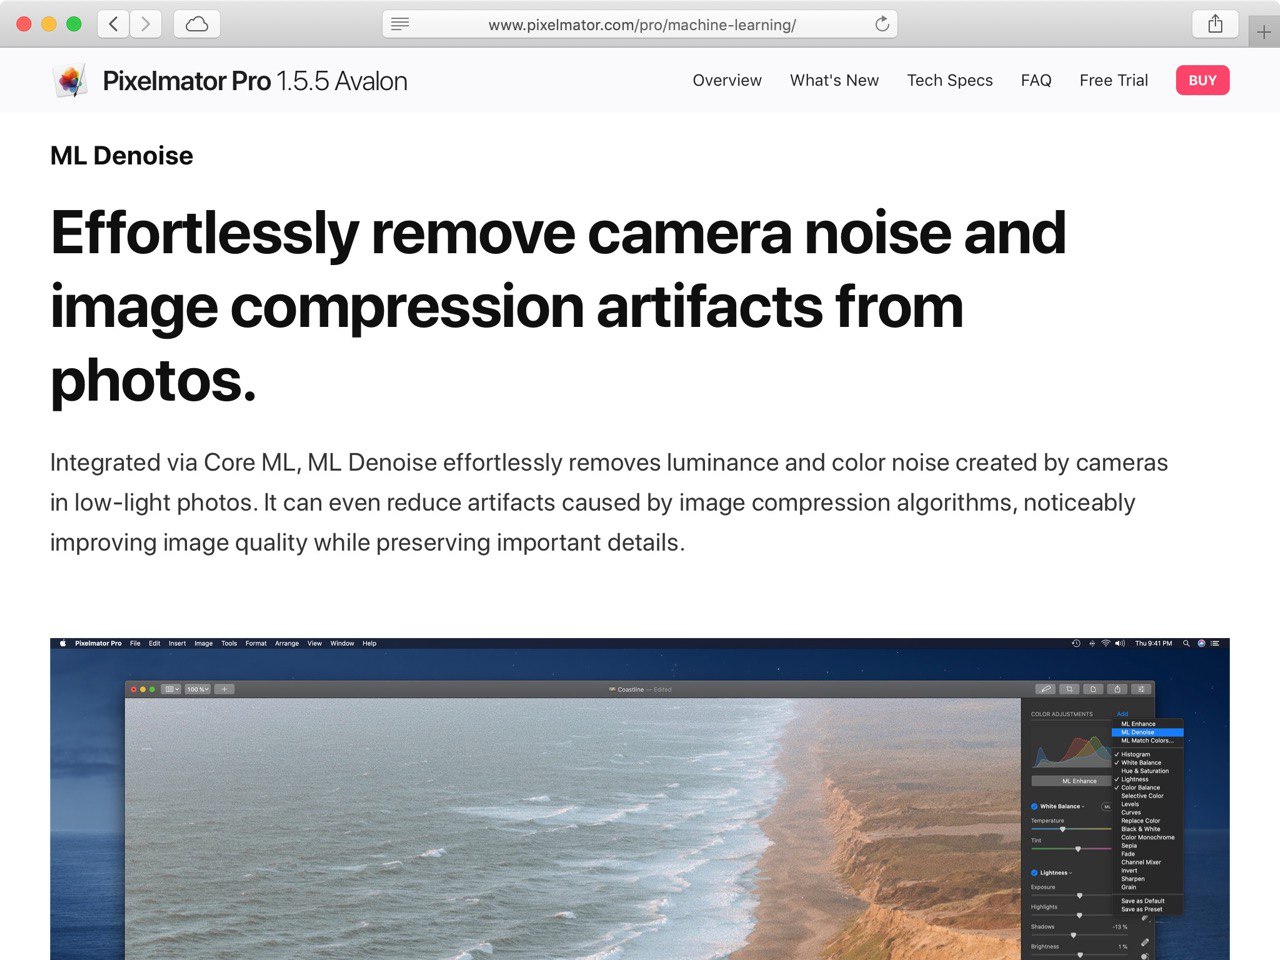Choose ML Match Colors in Add menu
This screenshot has height=960, width=1280.
[x=1147, y=741]
